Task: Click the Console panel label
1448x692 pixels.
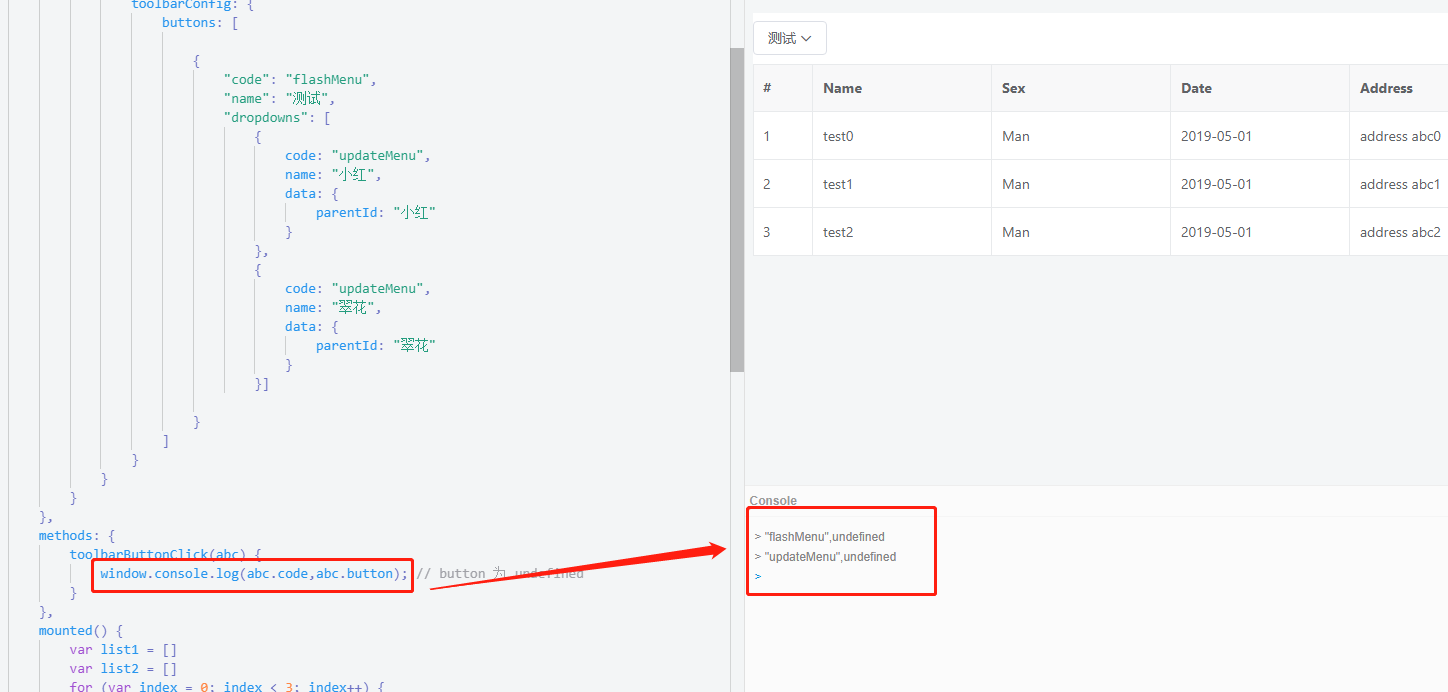Action: [771, 500]
